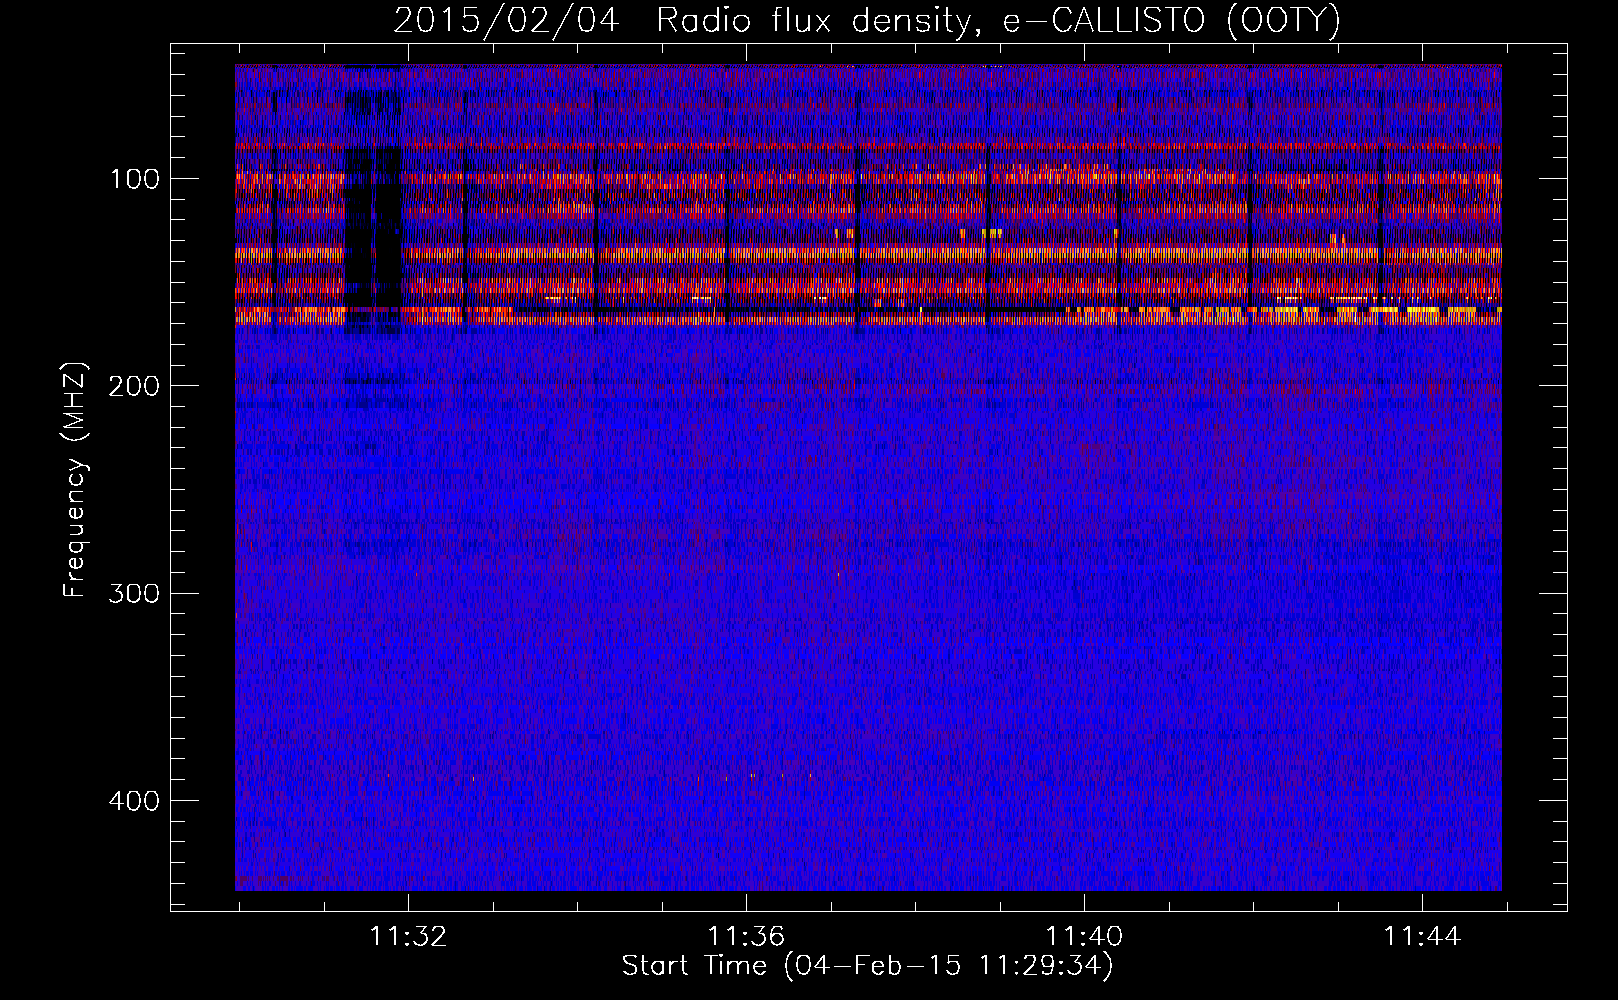Click the 400 frequency tick label
Screen dimensions: 1618x1000
click(x=133, y=801)
